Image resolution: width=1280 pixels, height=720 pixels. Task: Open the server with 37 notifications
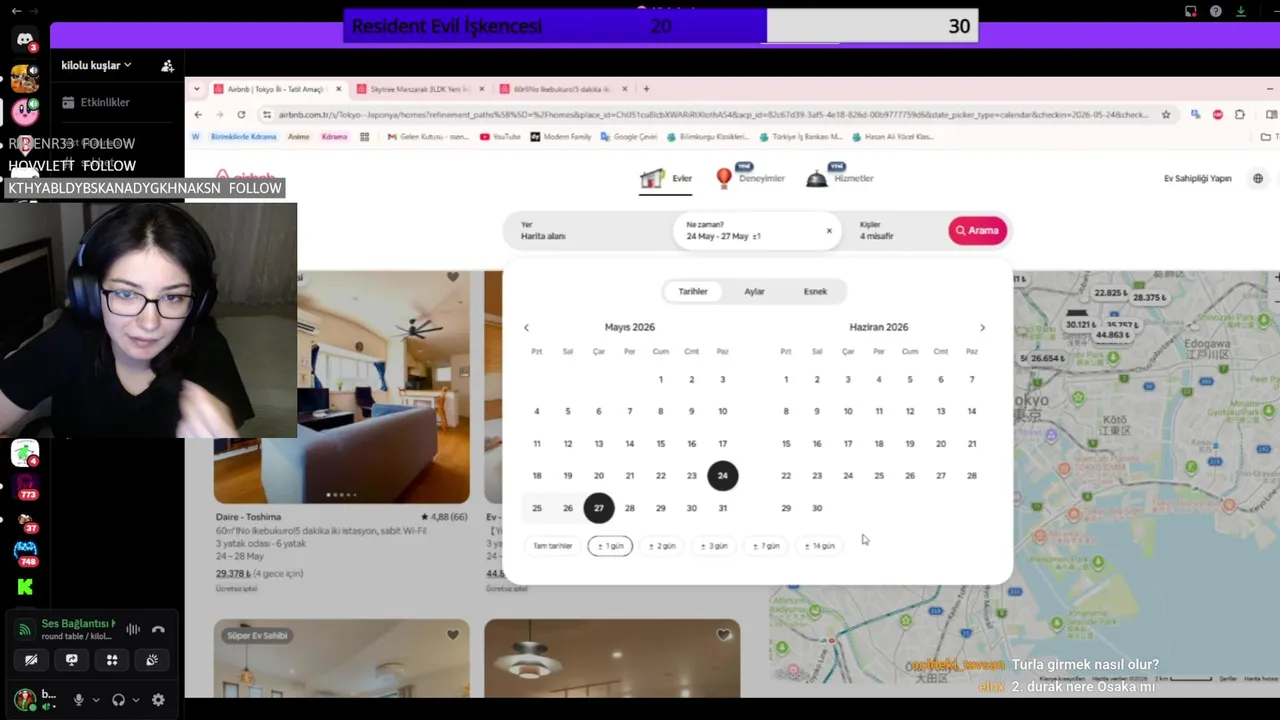tap(25, 521)
